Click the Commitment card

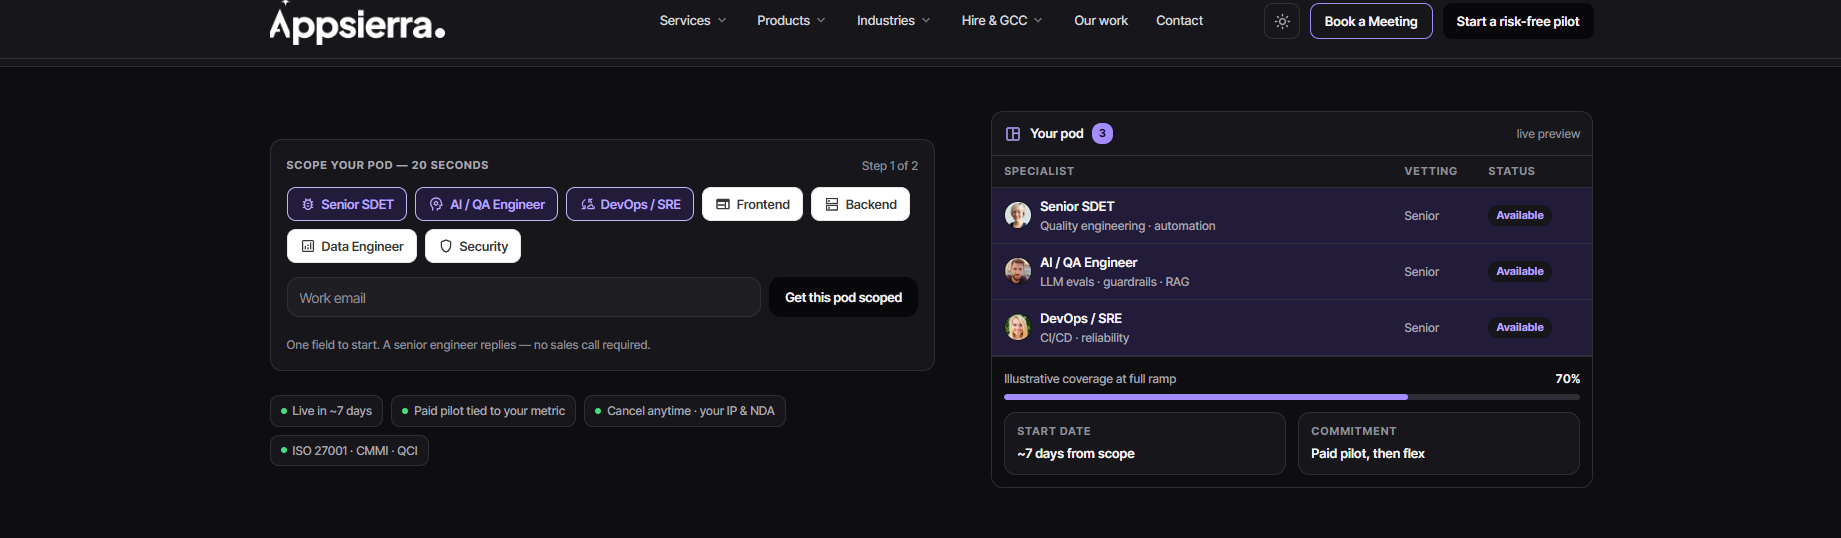click(x=1439, y=443)
